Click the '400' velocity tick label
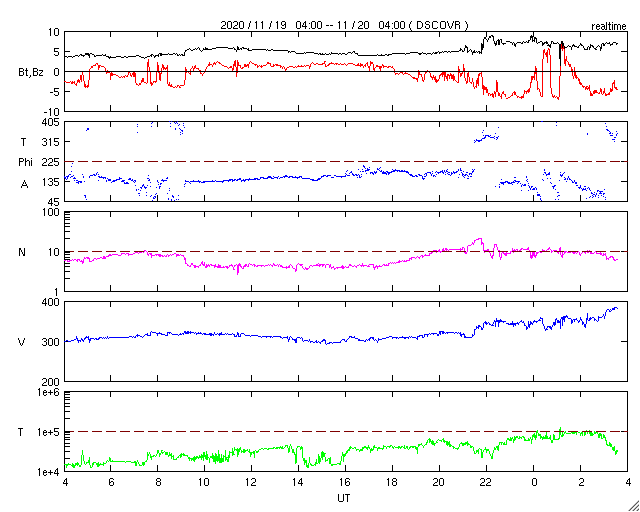 point(53,302)
